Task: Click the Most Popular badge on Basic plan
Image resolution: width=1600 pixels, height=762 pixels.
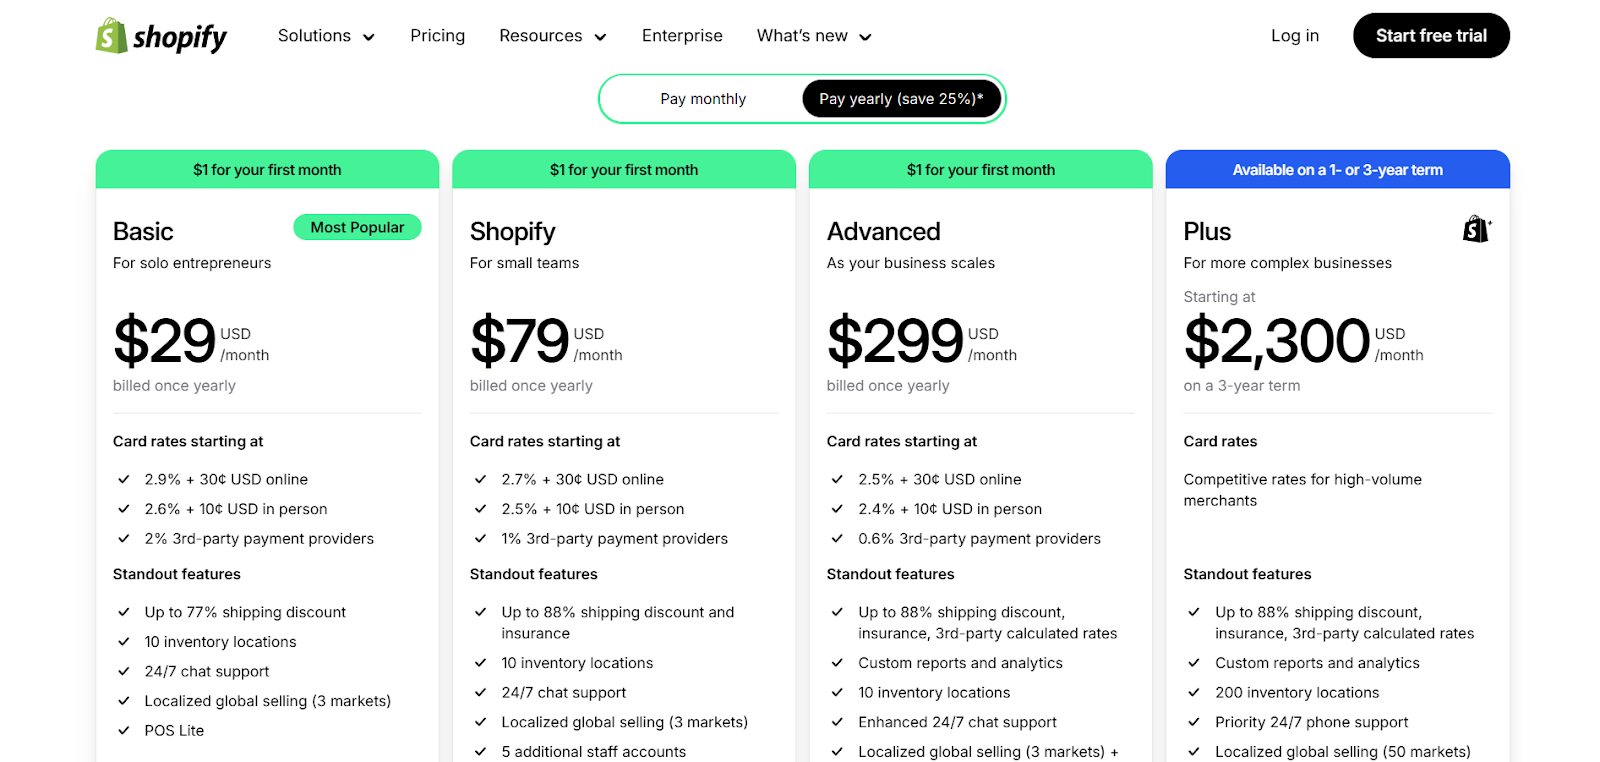Action: coord(357,227)
